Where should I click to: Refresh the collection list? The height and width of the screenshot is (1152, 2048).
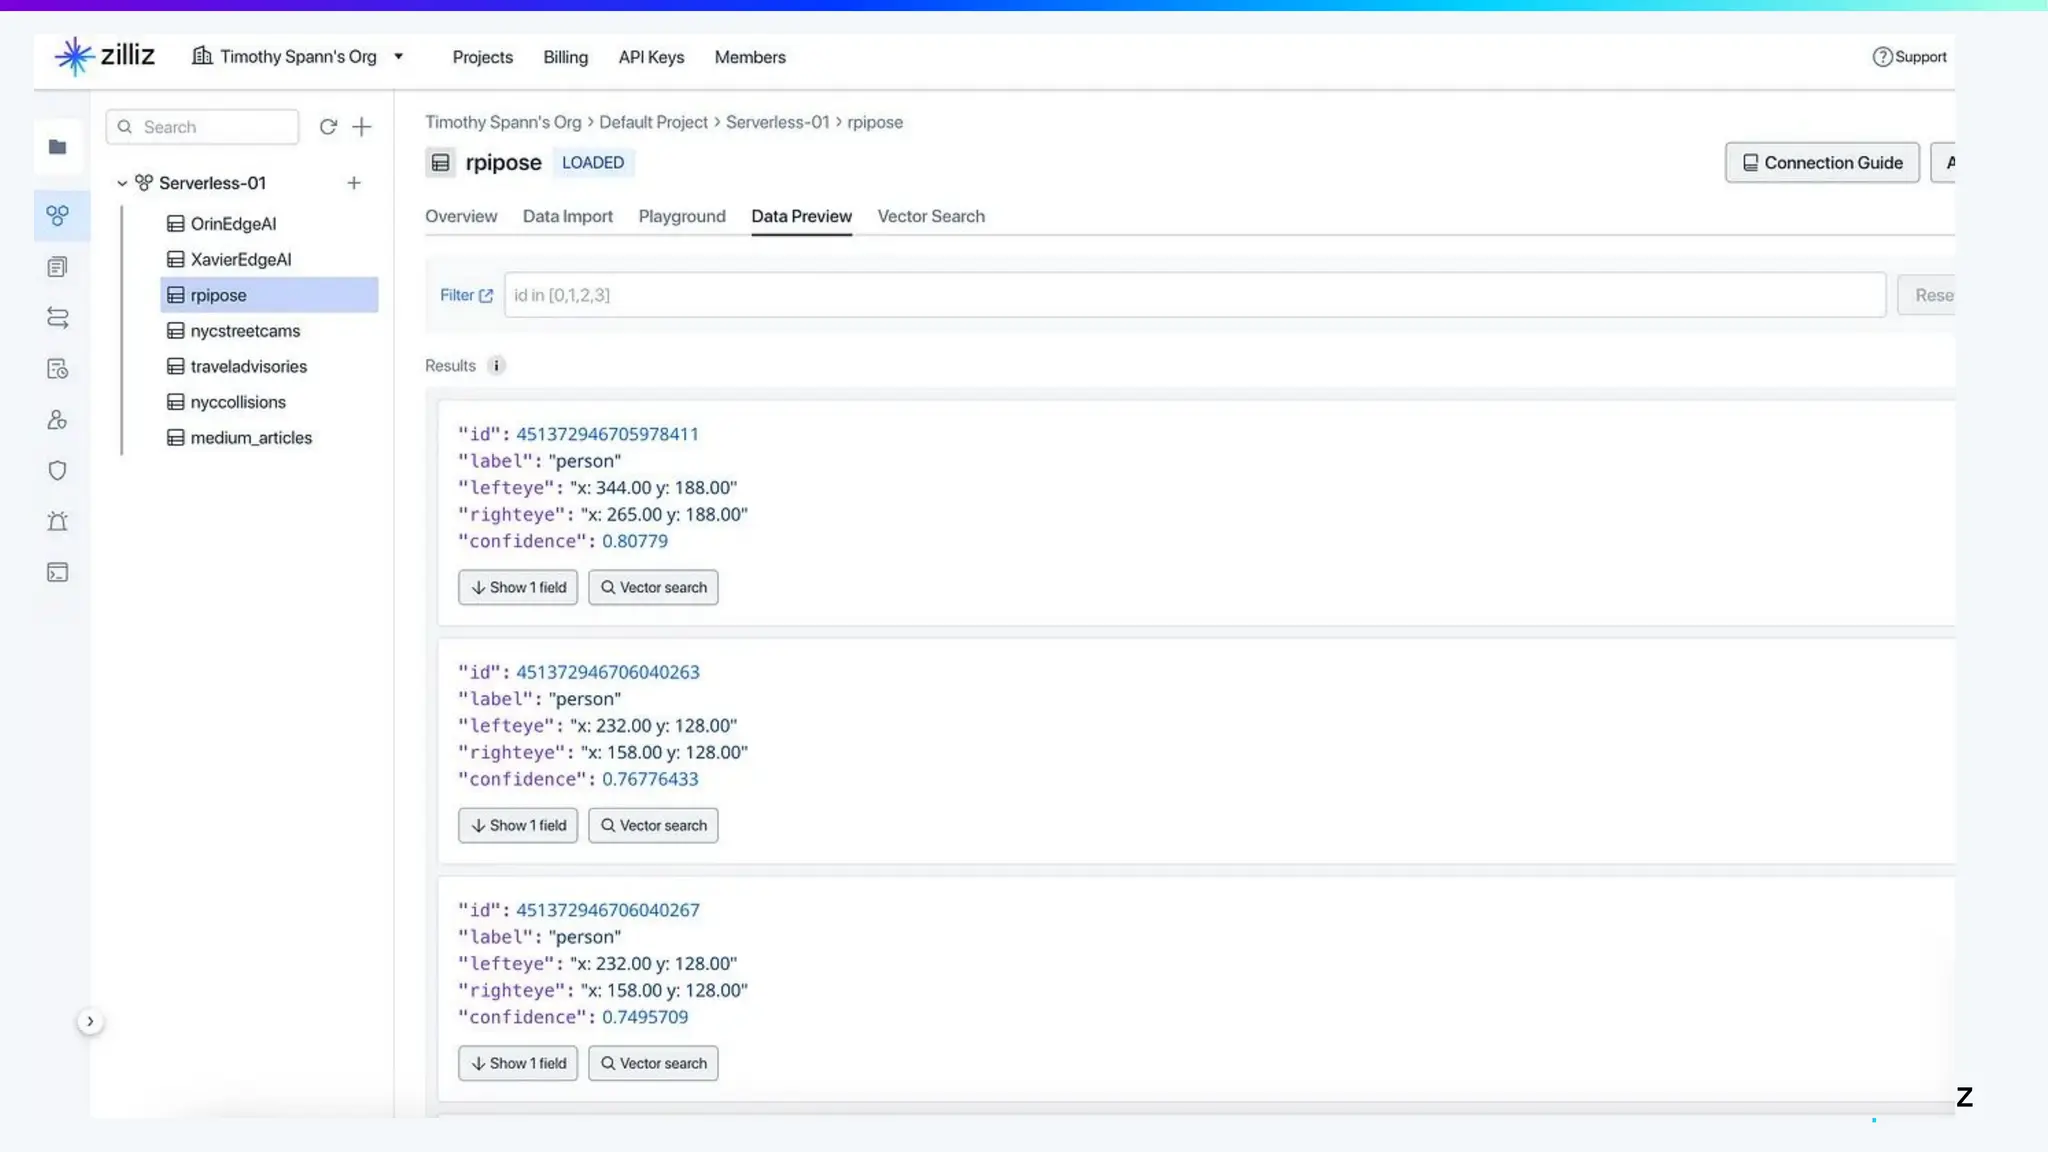tap(328, 127)
